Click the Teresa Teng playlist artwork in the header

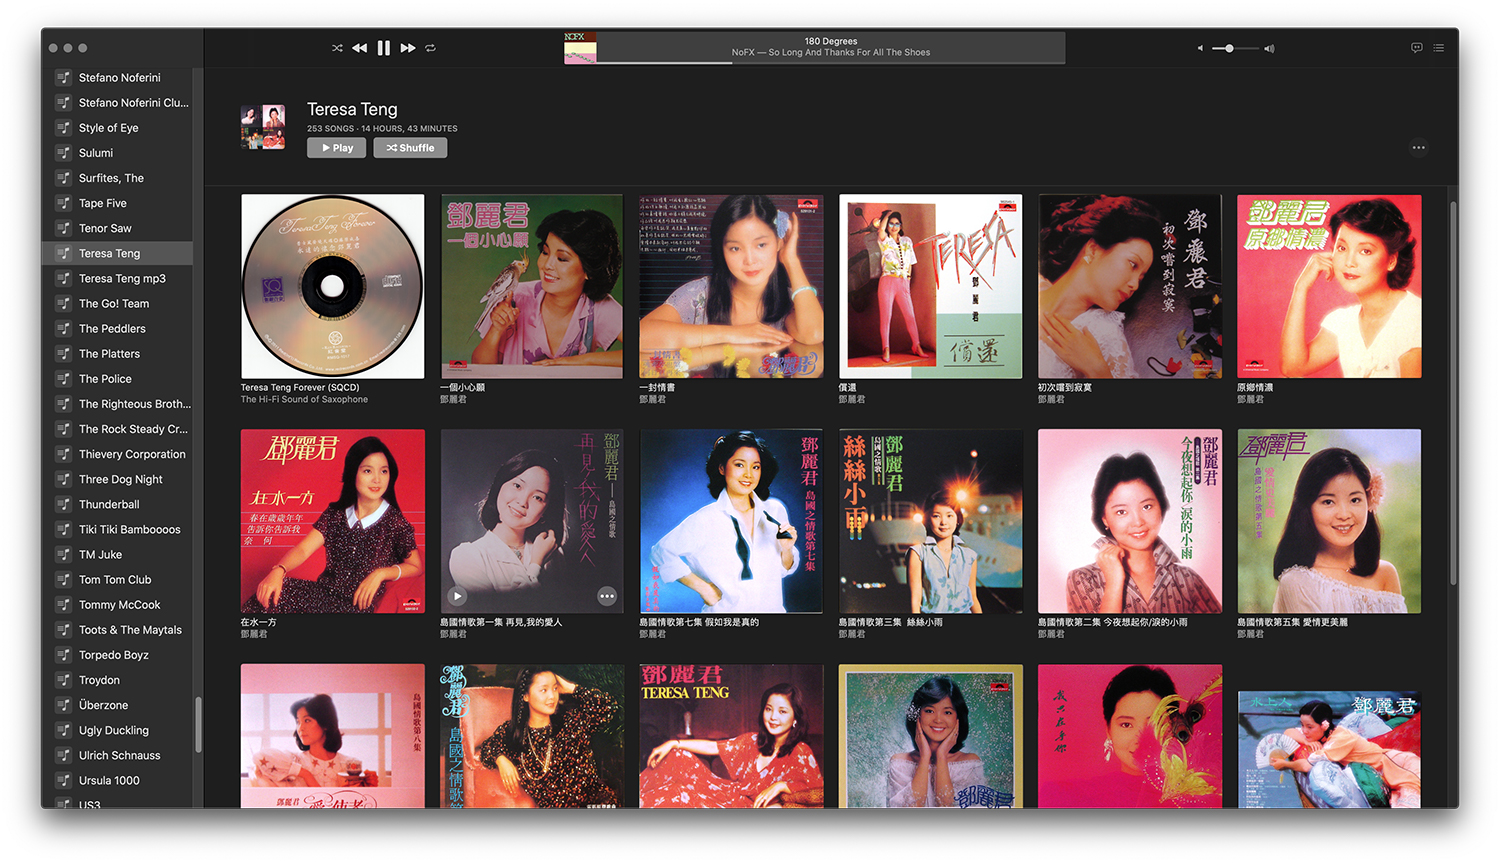[x=263, y=127]
